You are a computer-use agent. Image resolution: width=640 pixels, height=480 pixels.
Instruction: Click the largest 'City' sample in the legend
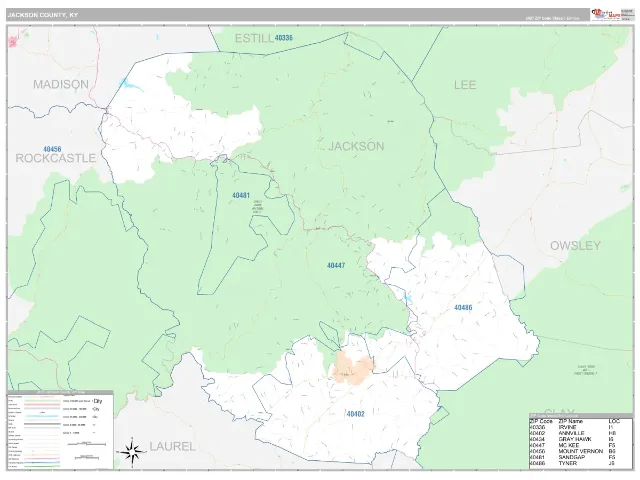(98, 401)
